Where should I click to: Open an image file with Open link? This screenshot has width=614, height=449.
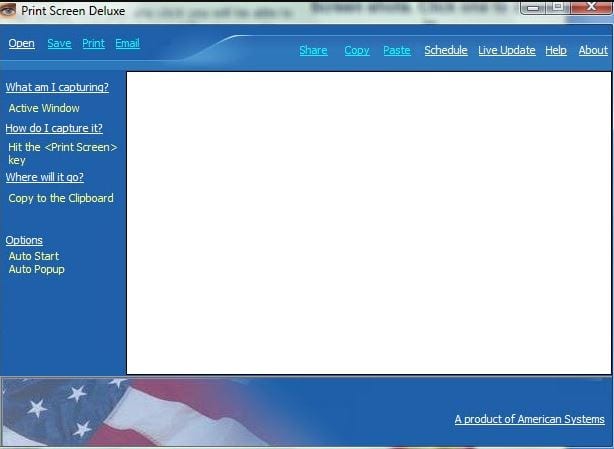pos(21,44)
